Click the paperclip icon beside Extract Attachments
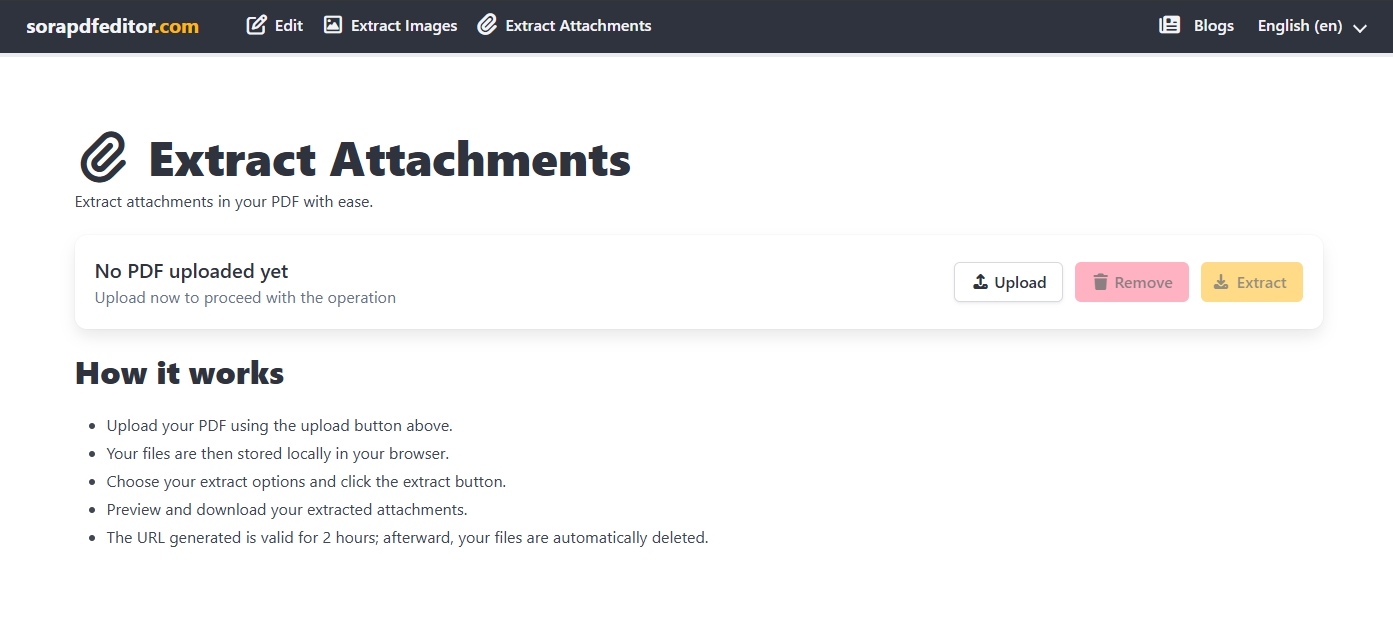1393x642 pixels. (x=487, y=25)
